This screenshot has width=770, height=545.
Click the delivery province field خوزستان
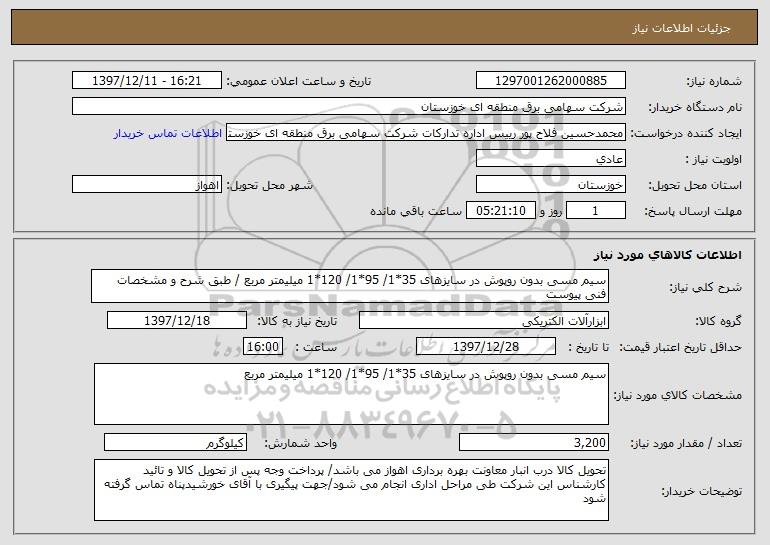tap(550, 185)
